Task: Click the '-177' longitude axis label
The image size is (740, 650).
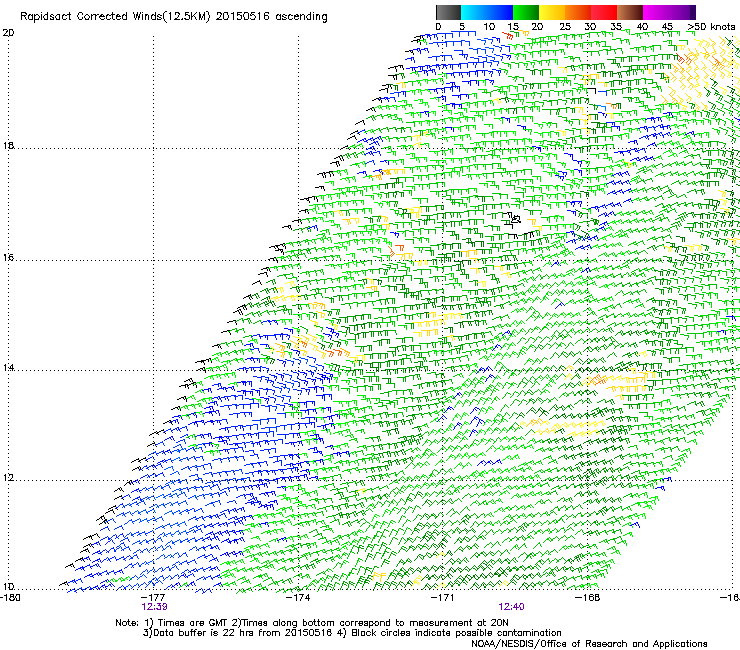Action: point(154,598)
